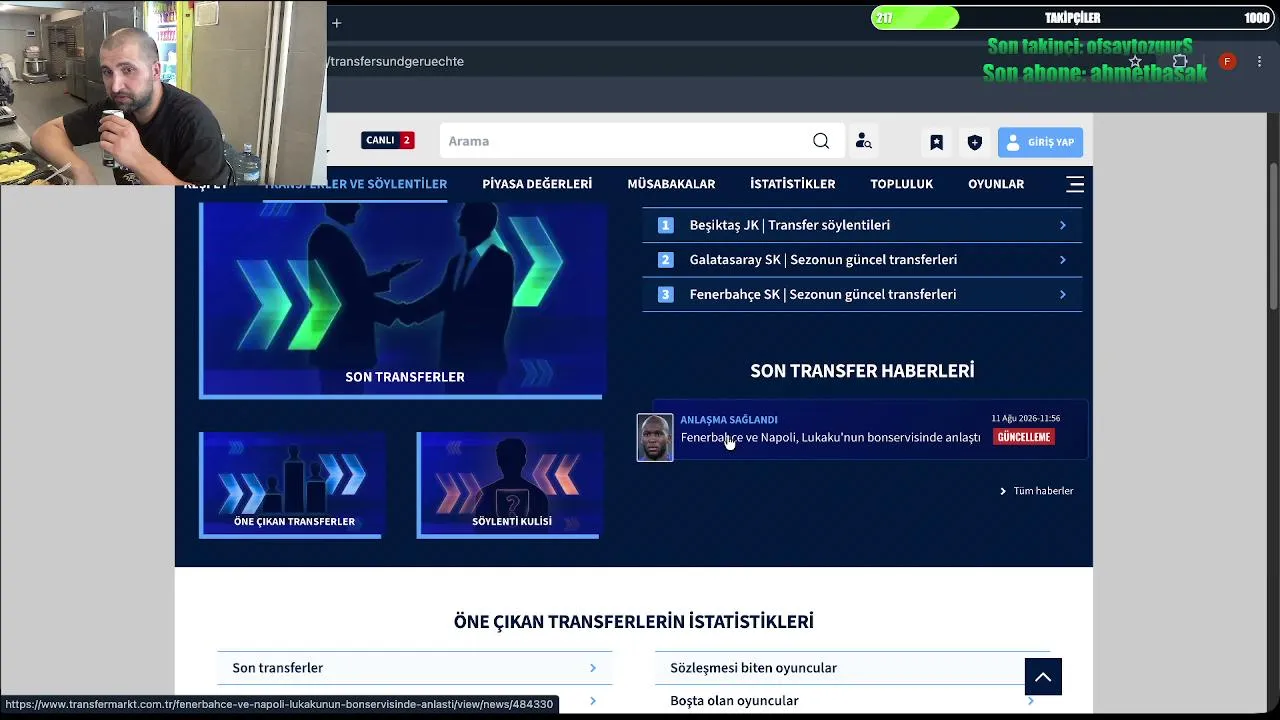Click the number 3 rank badge
1280x720 pixels.
click(x=665, y=294)
